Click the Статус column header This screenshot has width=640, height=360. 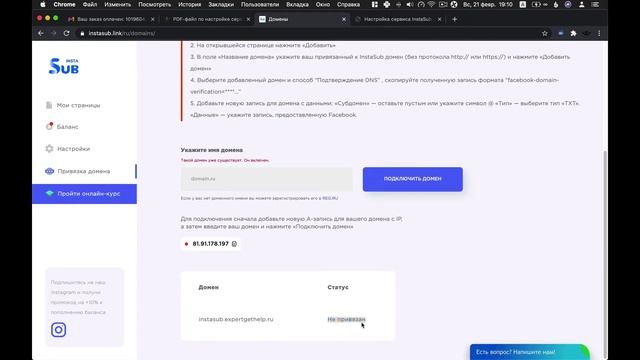338,287
